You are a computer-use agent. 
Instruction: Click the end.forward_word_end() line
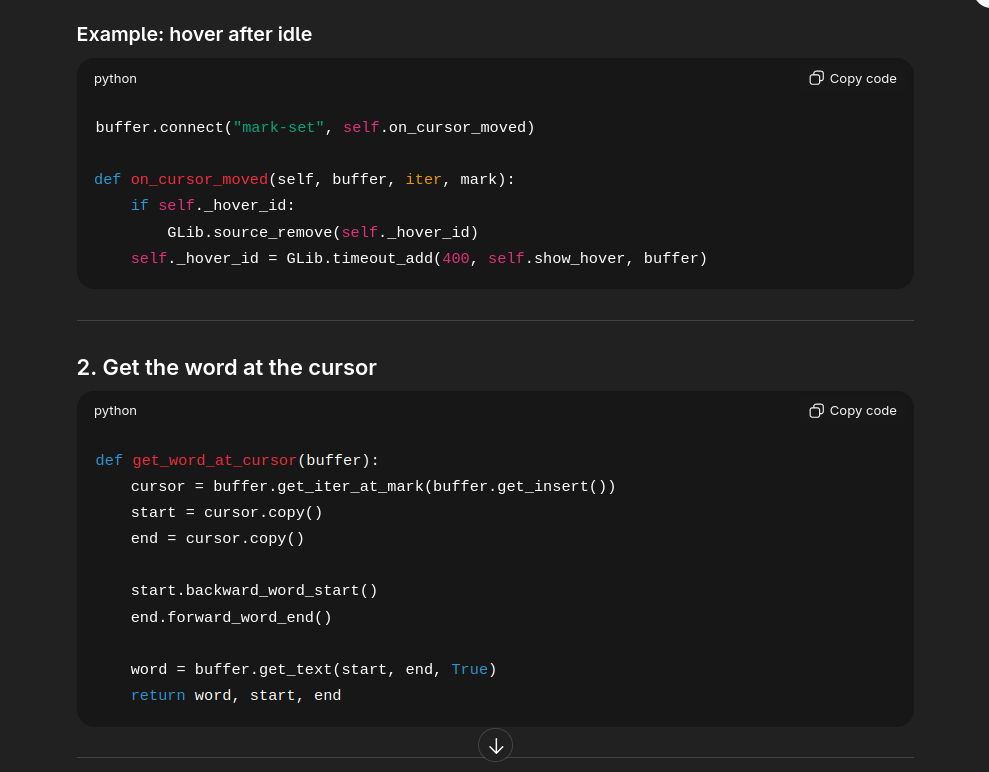tap(231, 618)
